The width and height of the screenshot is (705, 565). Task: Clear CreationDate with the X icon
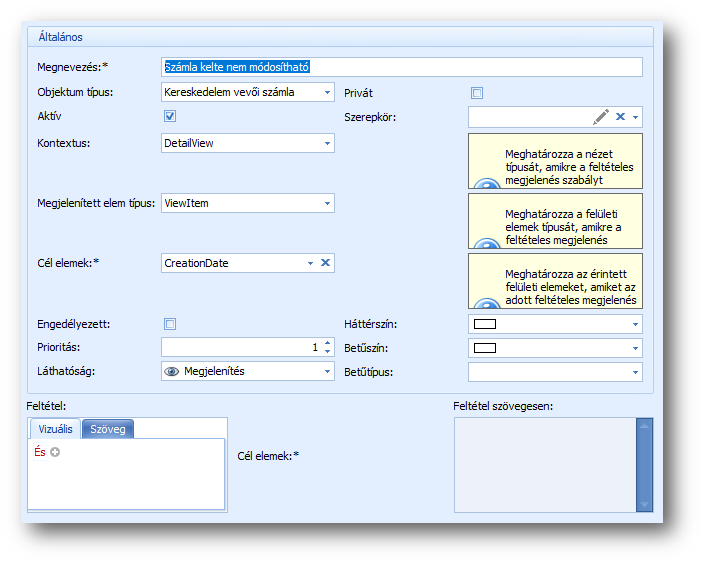coord(326,263)
